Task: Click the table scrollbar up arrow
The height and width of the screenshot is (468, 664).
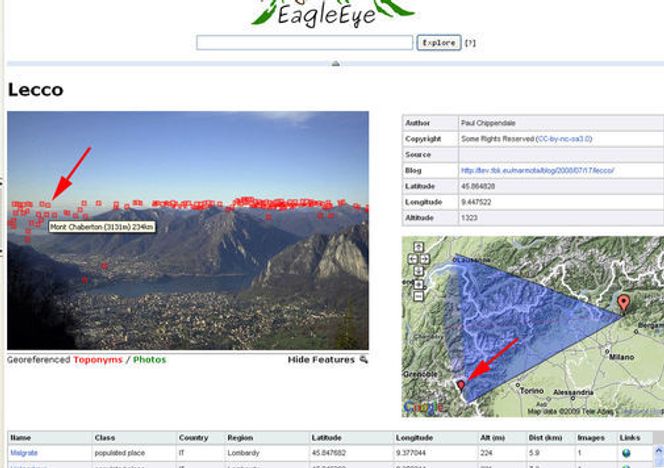Action: (659, 451)
